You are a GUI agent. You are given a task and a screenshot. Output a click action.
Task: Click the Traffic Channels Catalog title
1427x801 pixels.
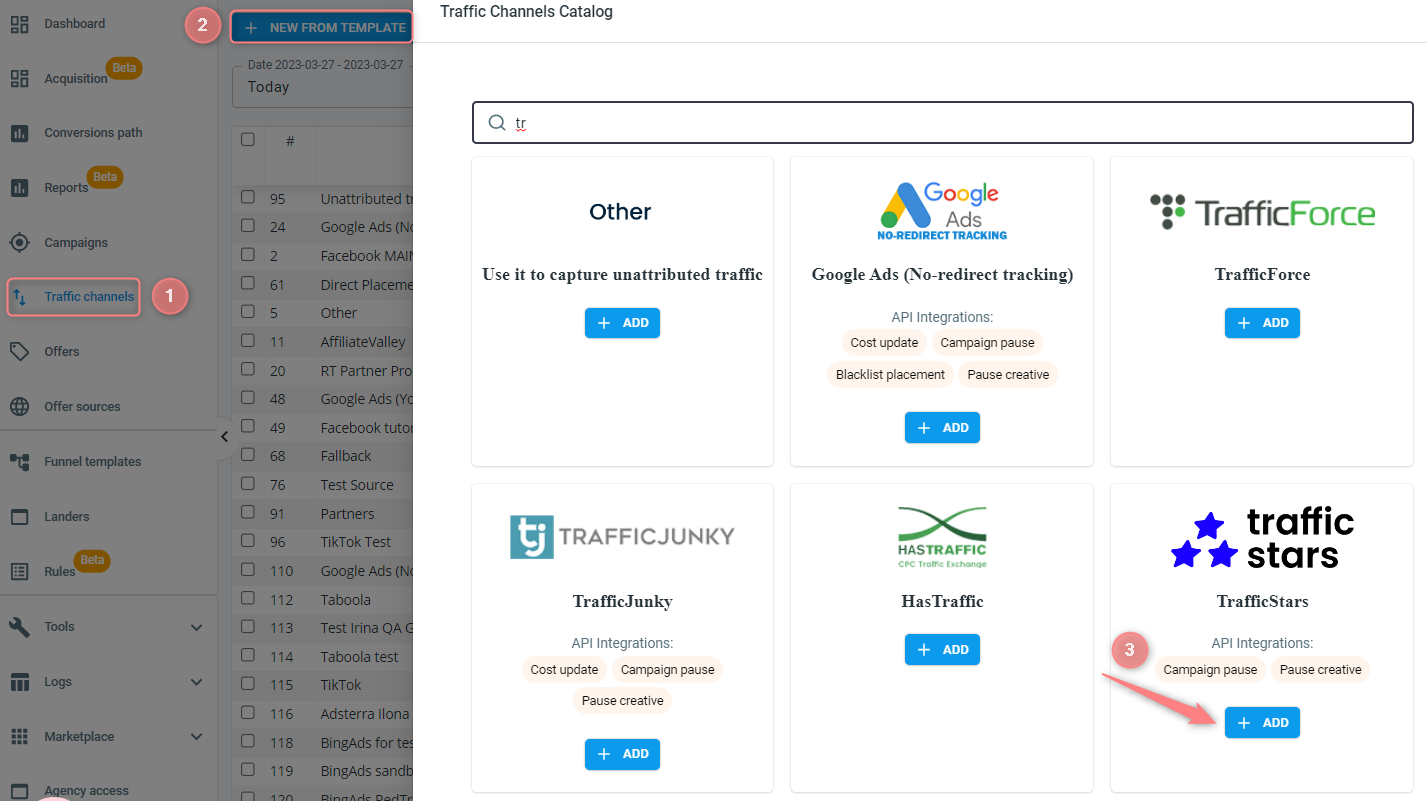526,12
